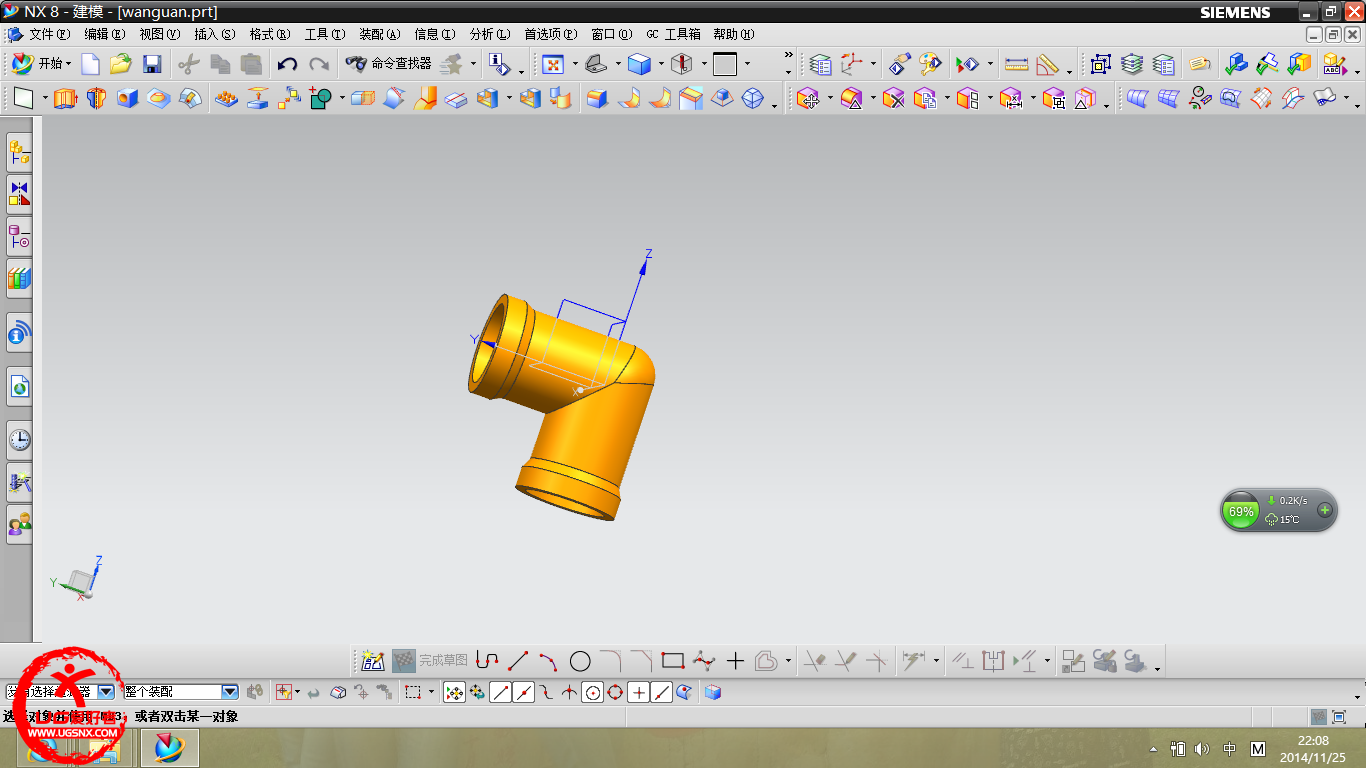1366x774 pixels.
Task: Click the Point (plus) sketch tool
Action: [735, 661]
